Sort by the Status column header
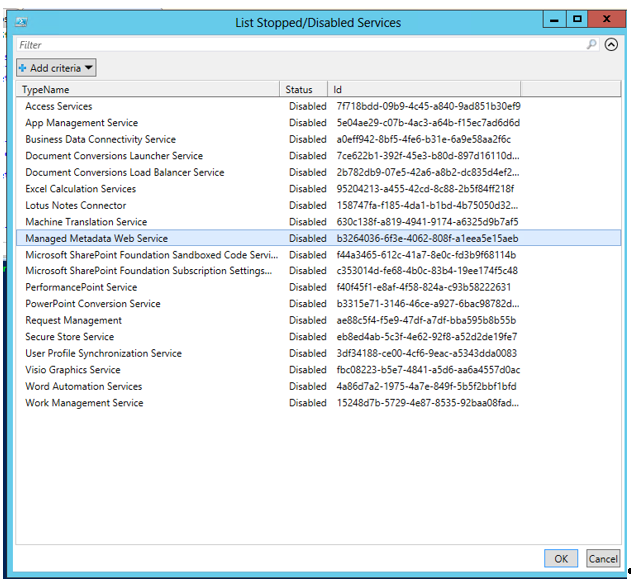 click(x=303, y=89)
